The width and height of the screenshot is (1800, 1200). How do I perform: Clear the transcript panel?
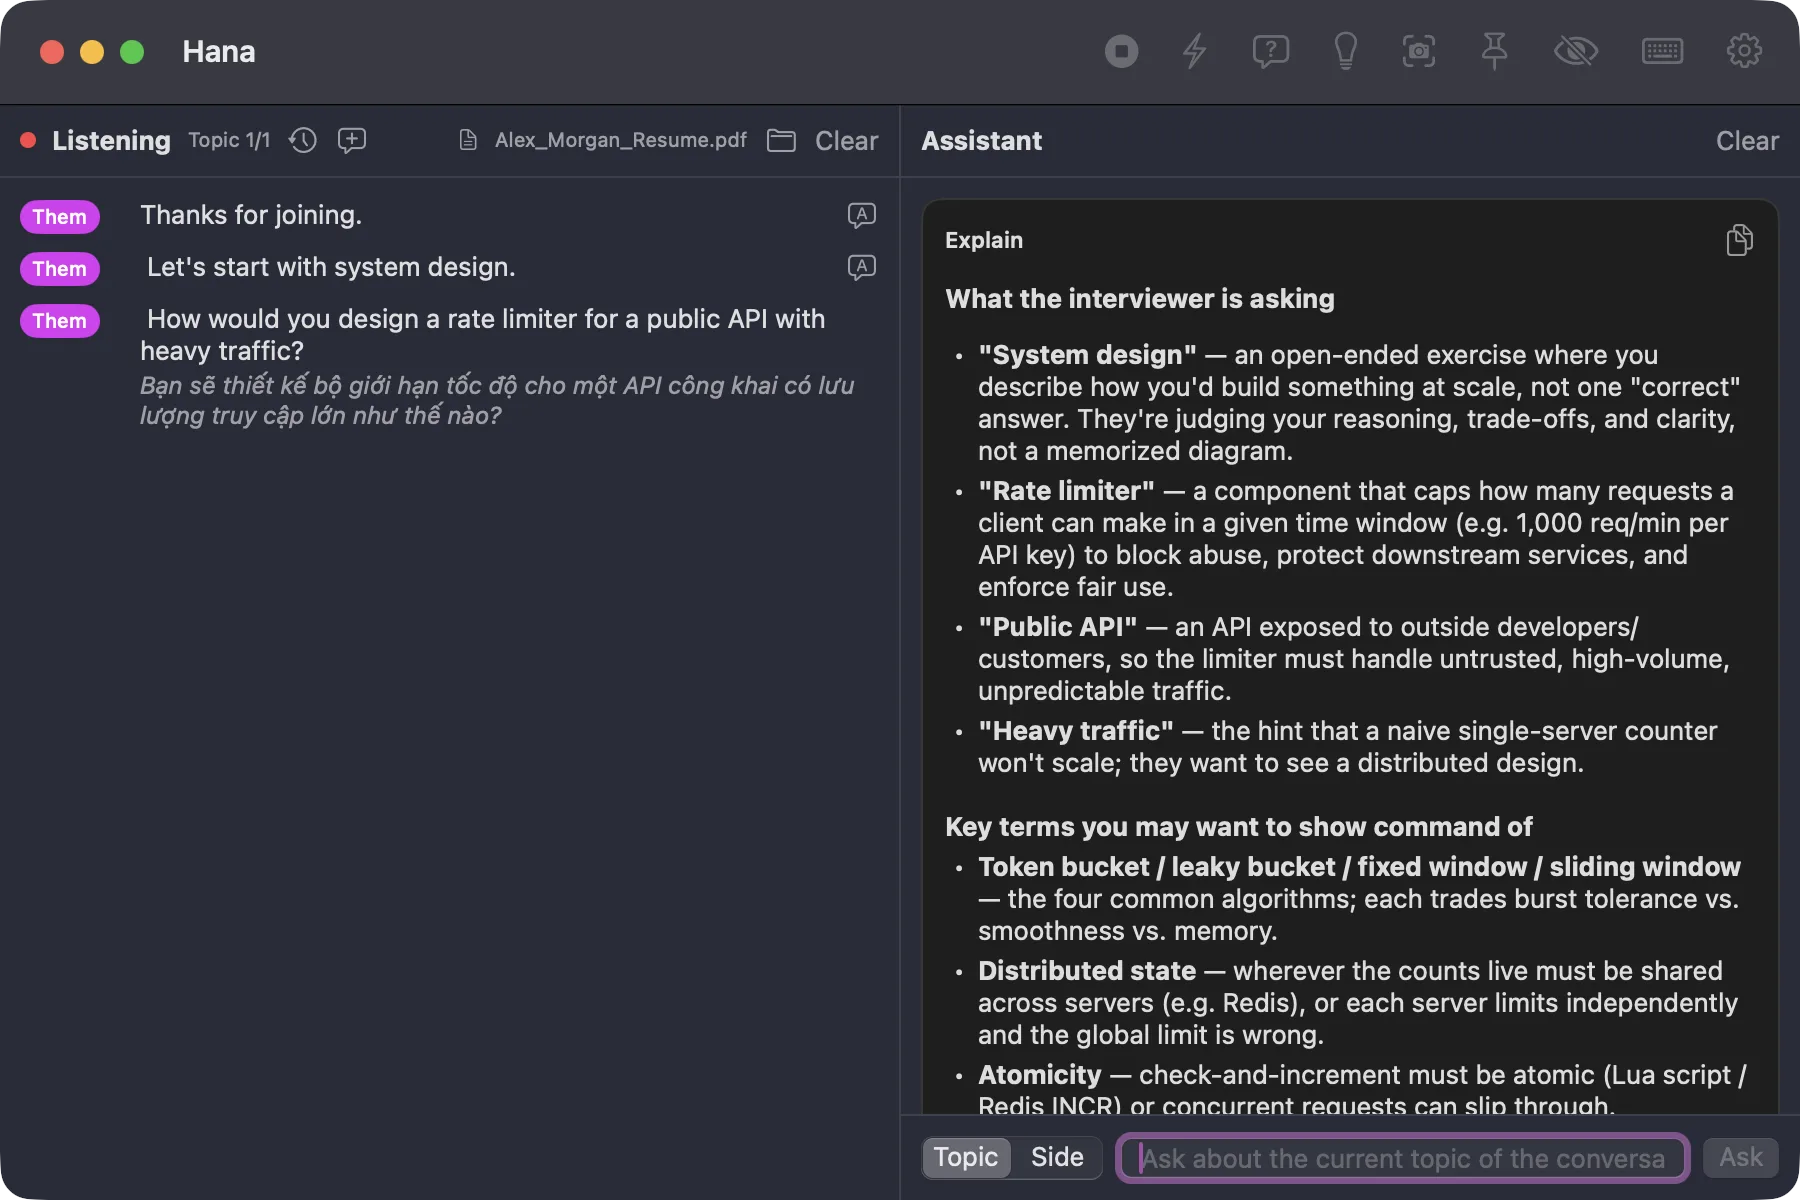pyautogui.click(x=846, y=141)
